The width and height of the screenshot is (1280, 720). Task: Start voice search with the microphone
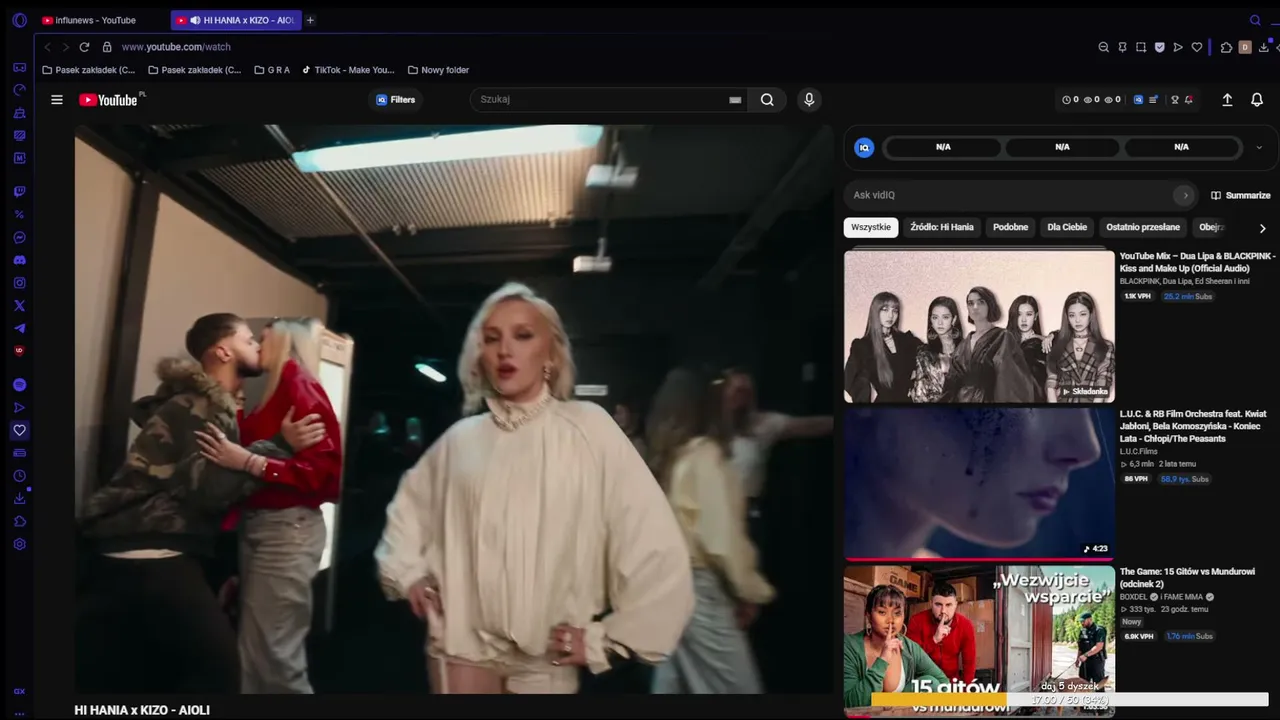(809, 100)
